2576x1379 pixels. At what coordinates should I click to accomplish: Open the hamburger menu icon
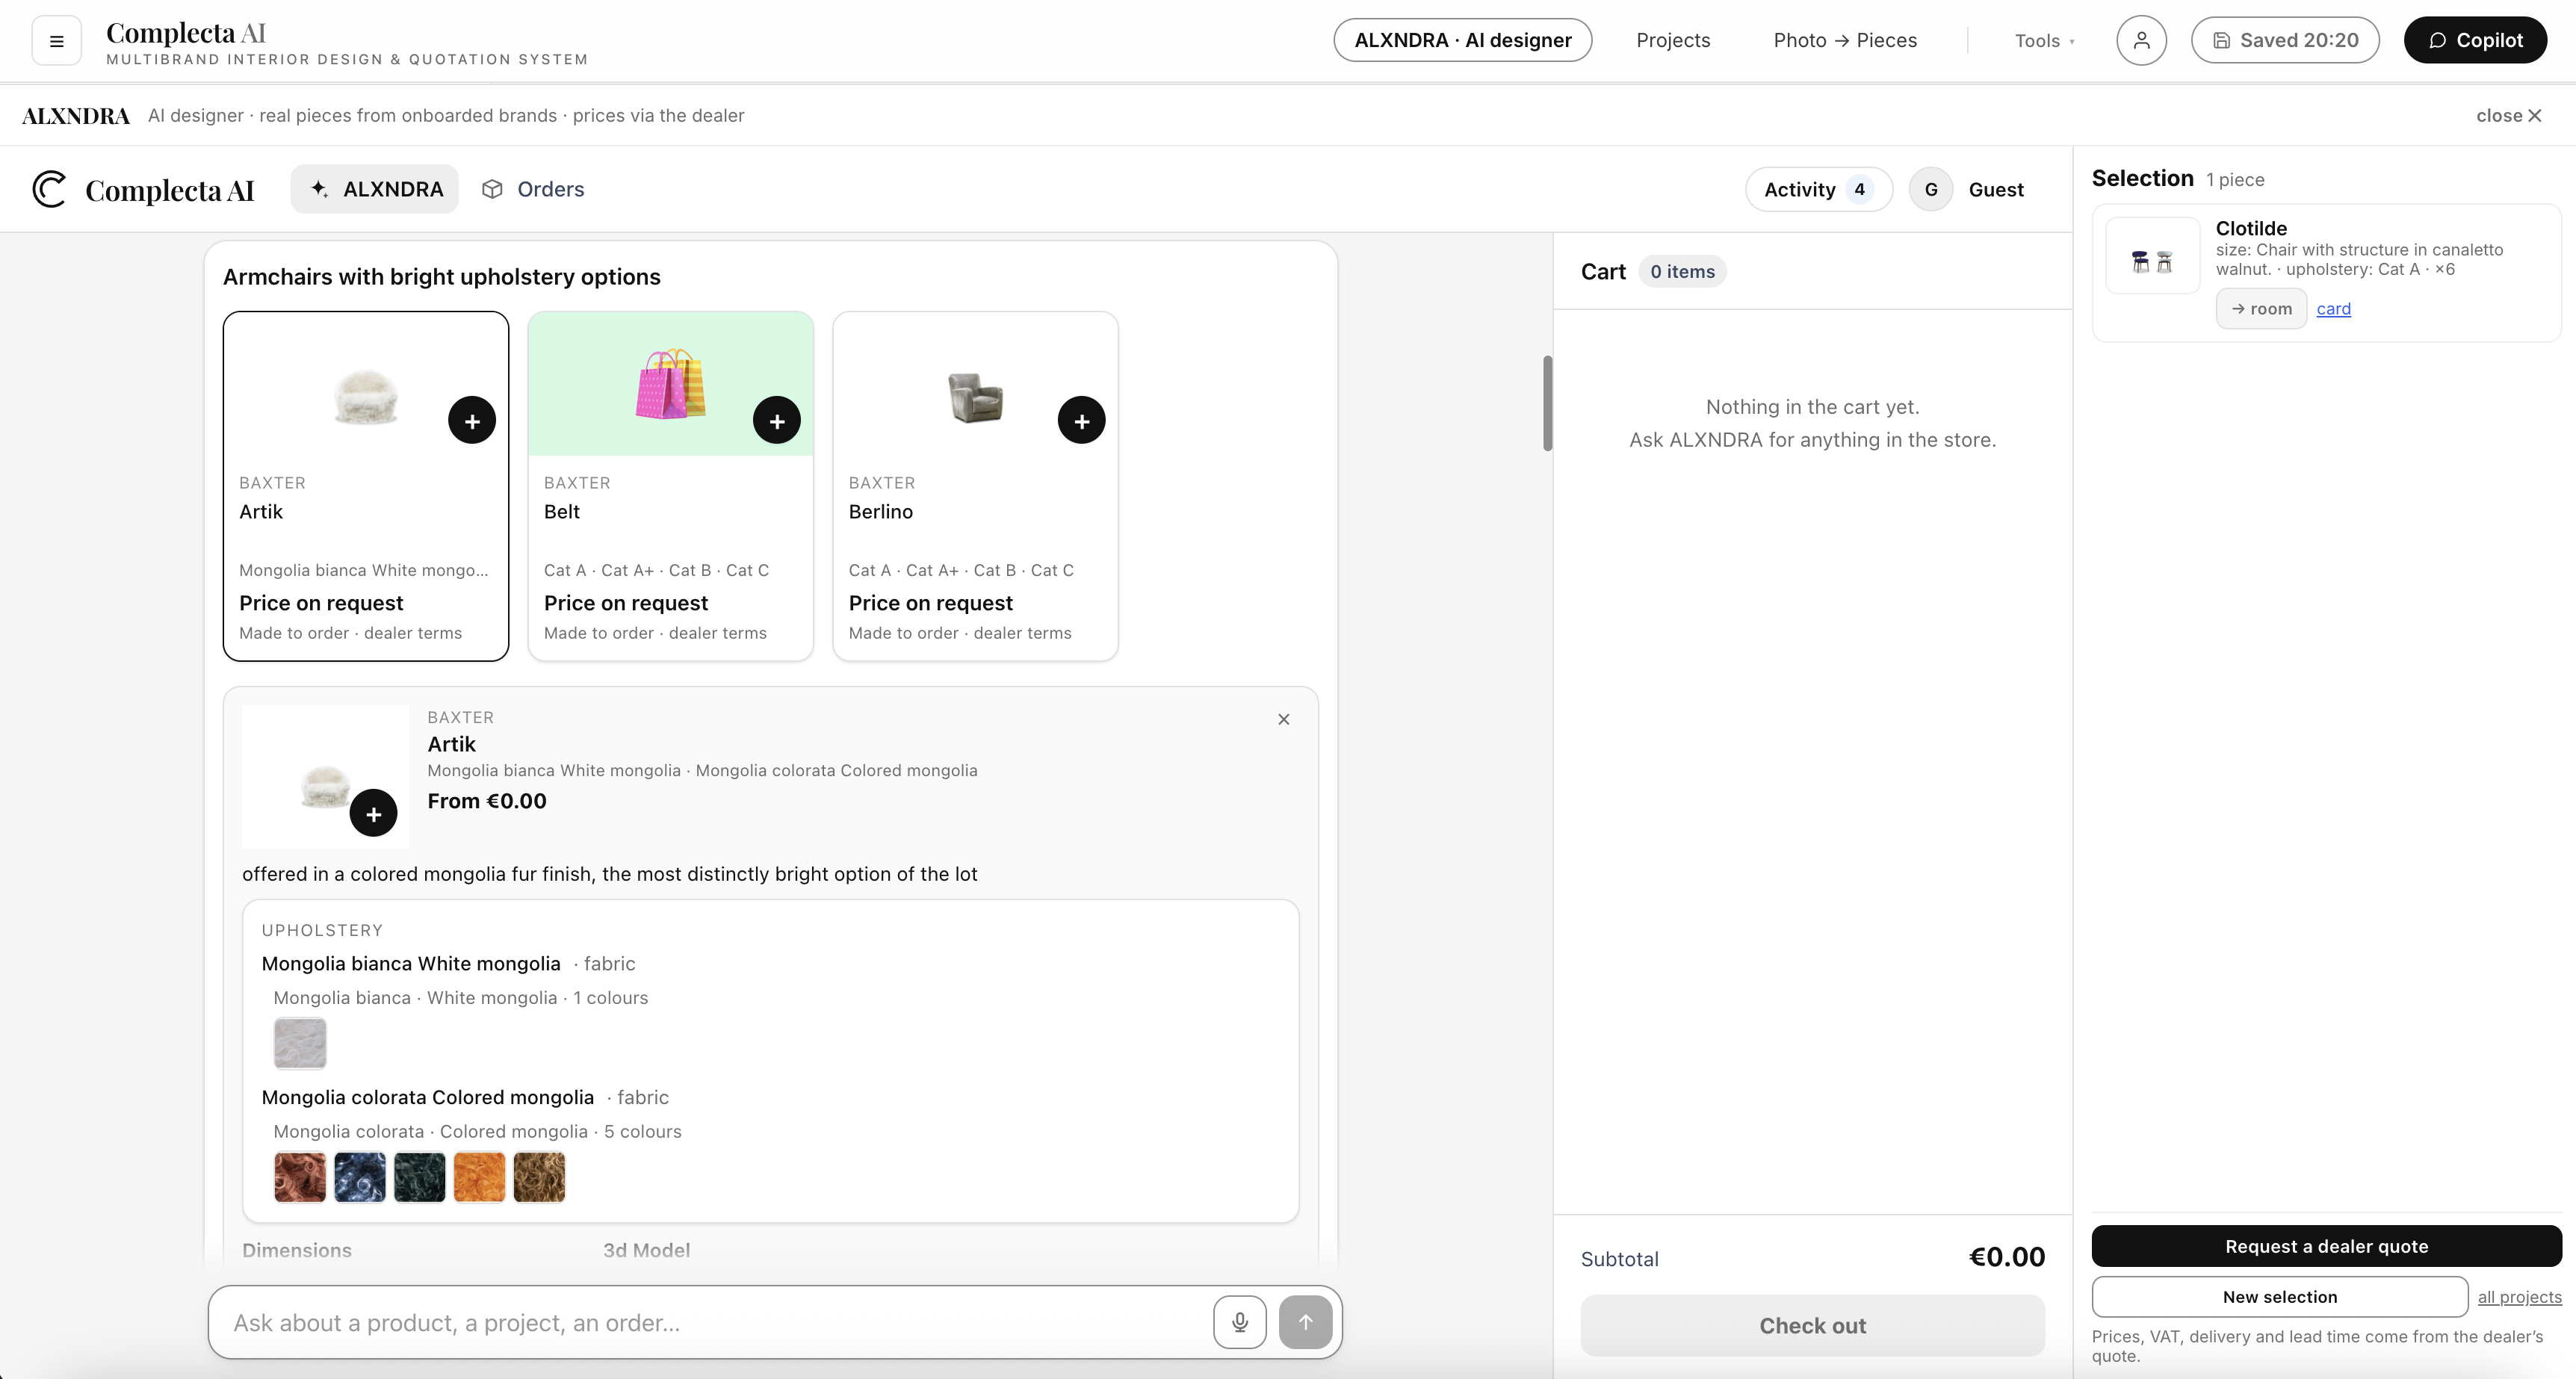click(x=56, y=41)
